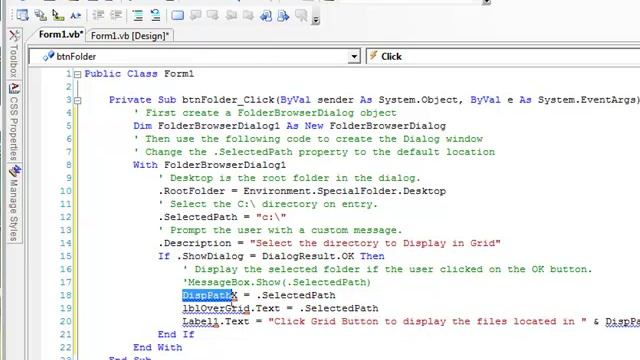Open the btnFolder class name dropdown arrow
This screenshot has height=360, width=640.
pos(354,56)
